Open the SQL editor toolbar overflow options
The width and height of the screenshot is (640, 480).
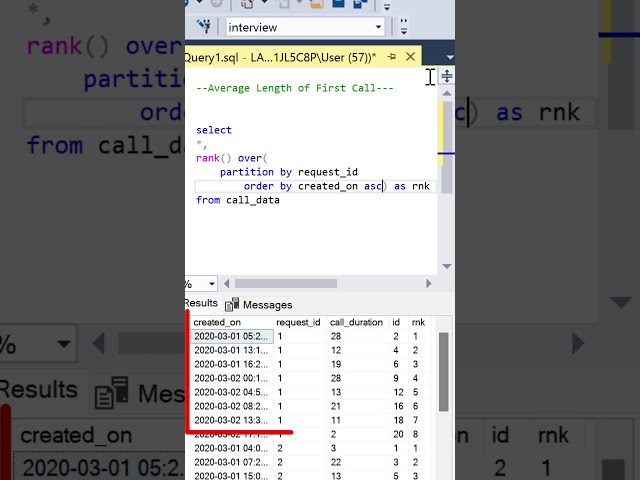tap(404, 27)
